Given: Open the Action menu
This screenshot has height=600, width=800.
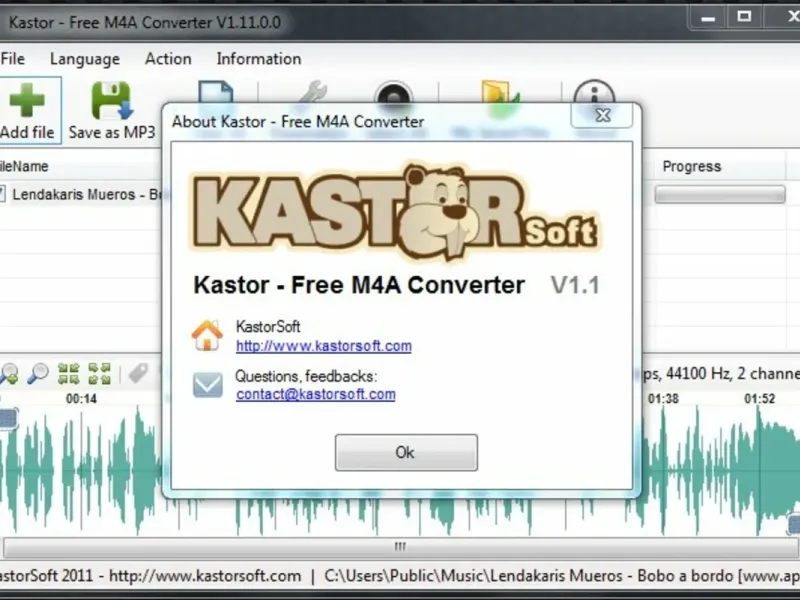Looking at the screenshot, I should [x=168, y=59].
